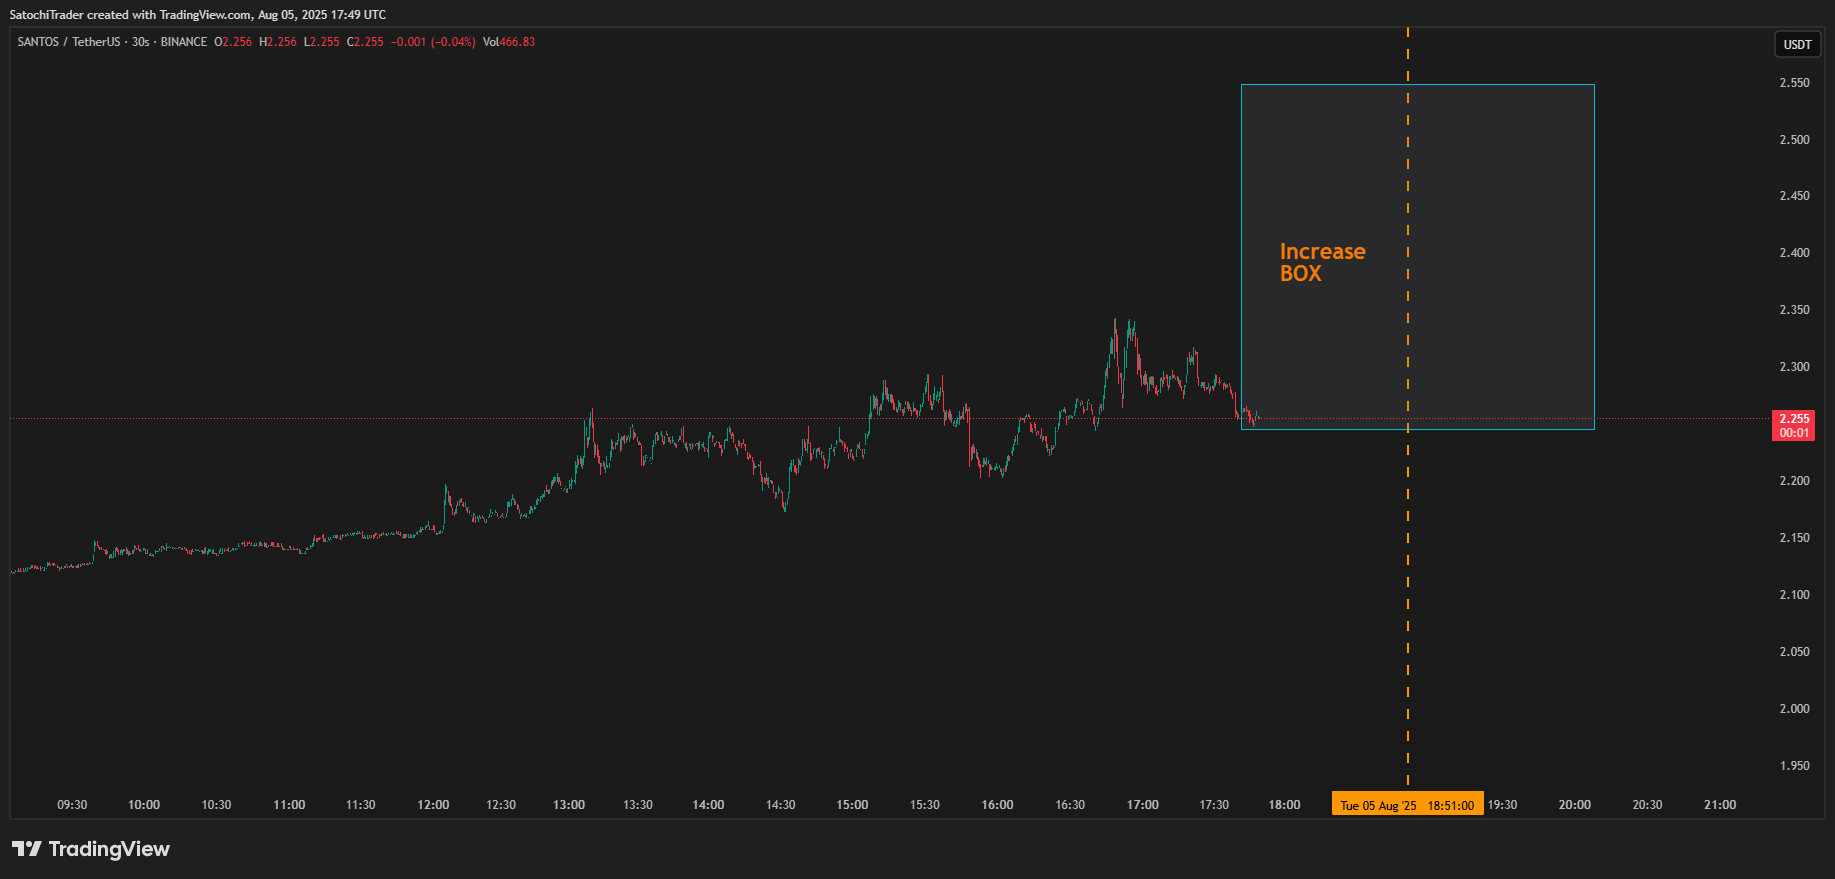
Task: Click the 16:00 time axis label
Action: click(997, 805)
